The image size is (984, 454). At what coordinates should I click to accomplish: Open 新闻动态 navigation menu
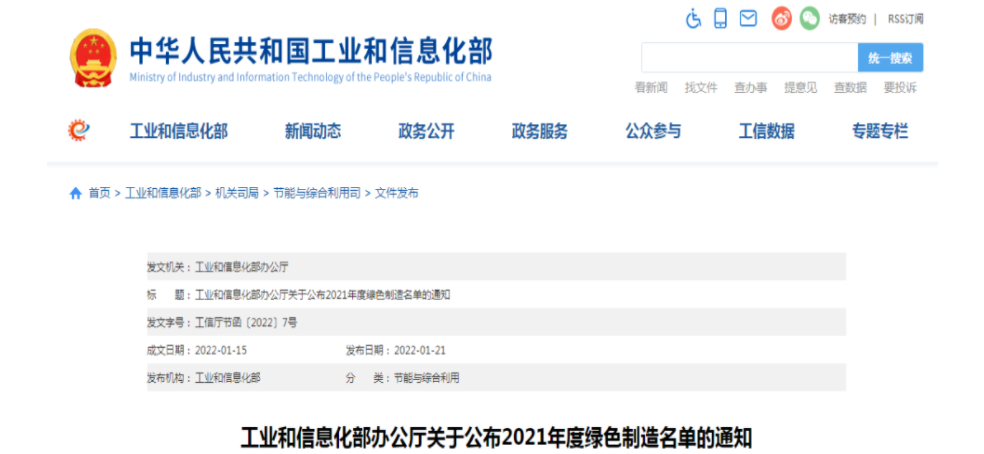coord(313,131)
